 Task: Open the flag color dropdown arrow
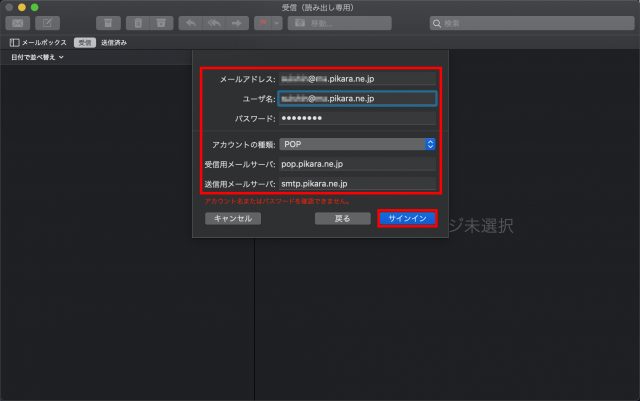pos(276,23)
